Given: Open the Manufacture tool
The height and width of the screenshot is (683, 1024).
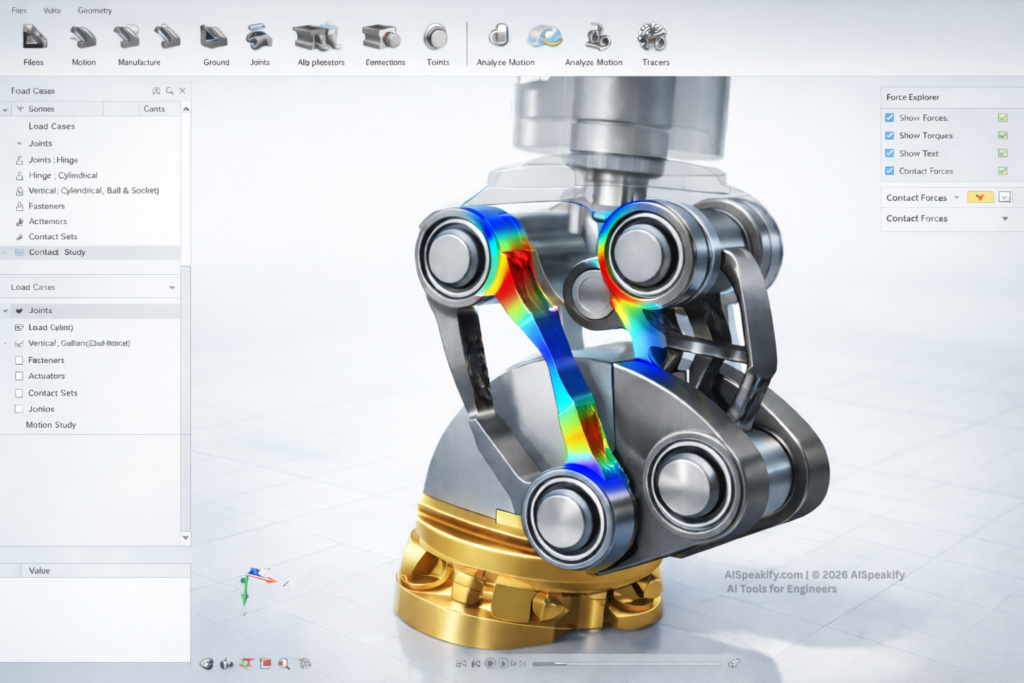Looking at the screenshot, I should point(140,42).
